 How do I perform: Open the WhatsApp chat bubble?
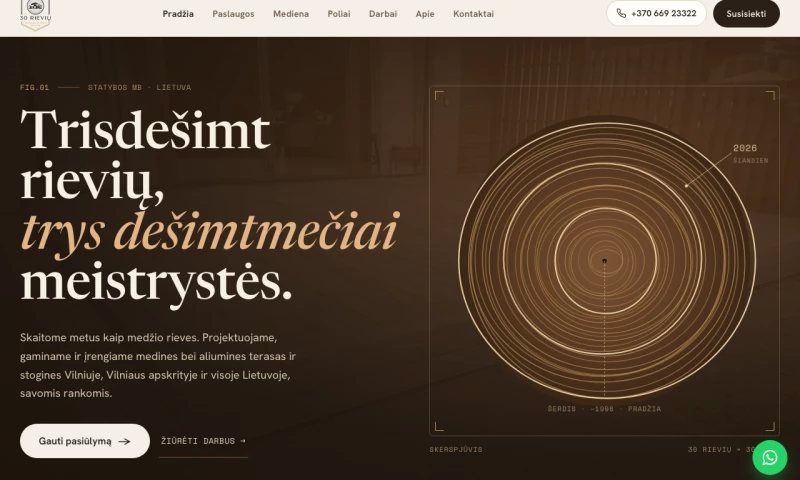[x=769, y=458]
